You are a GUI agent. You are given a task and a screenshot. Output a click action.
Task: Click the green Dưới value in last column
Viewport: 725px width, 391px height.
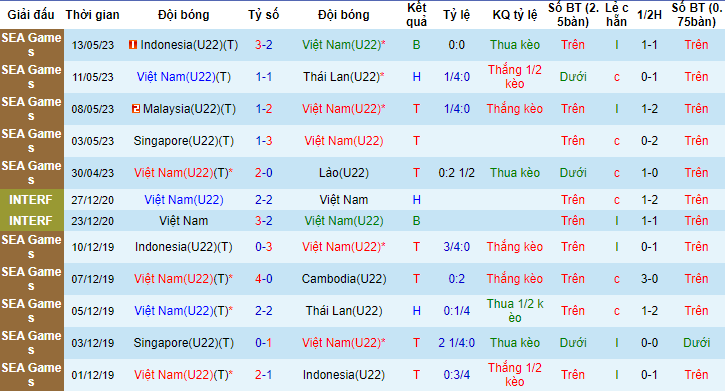[x=696, y=343]
